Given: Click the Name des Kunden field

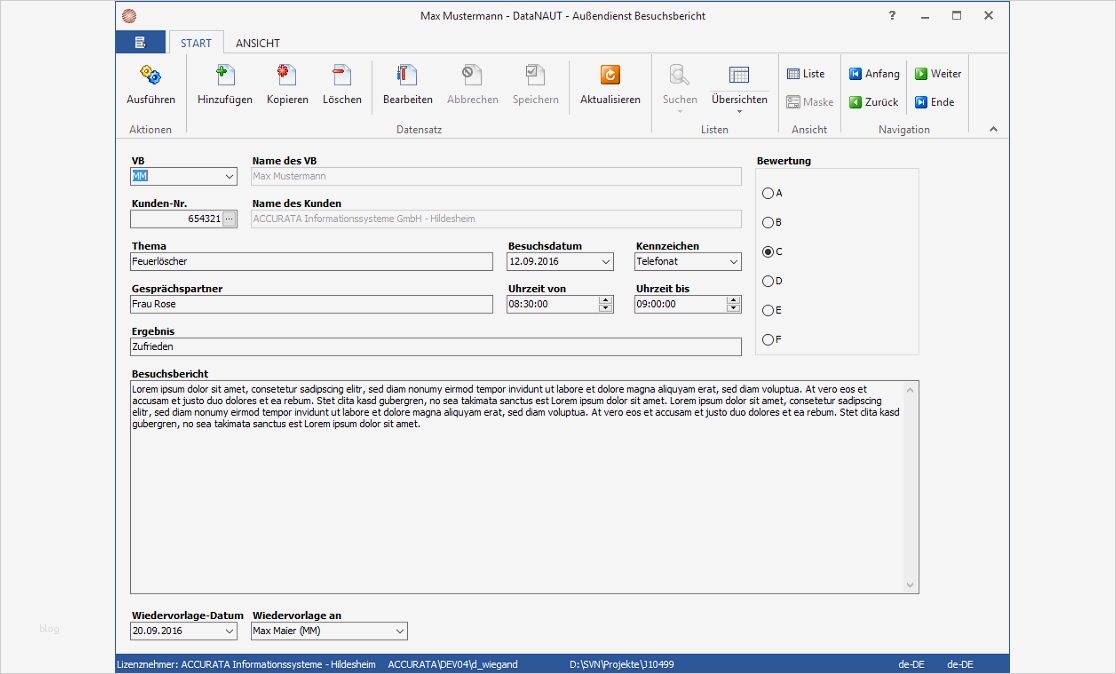Looking at the screenshot, I should [x=496, y=218].
